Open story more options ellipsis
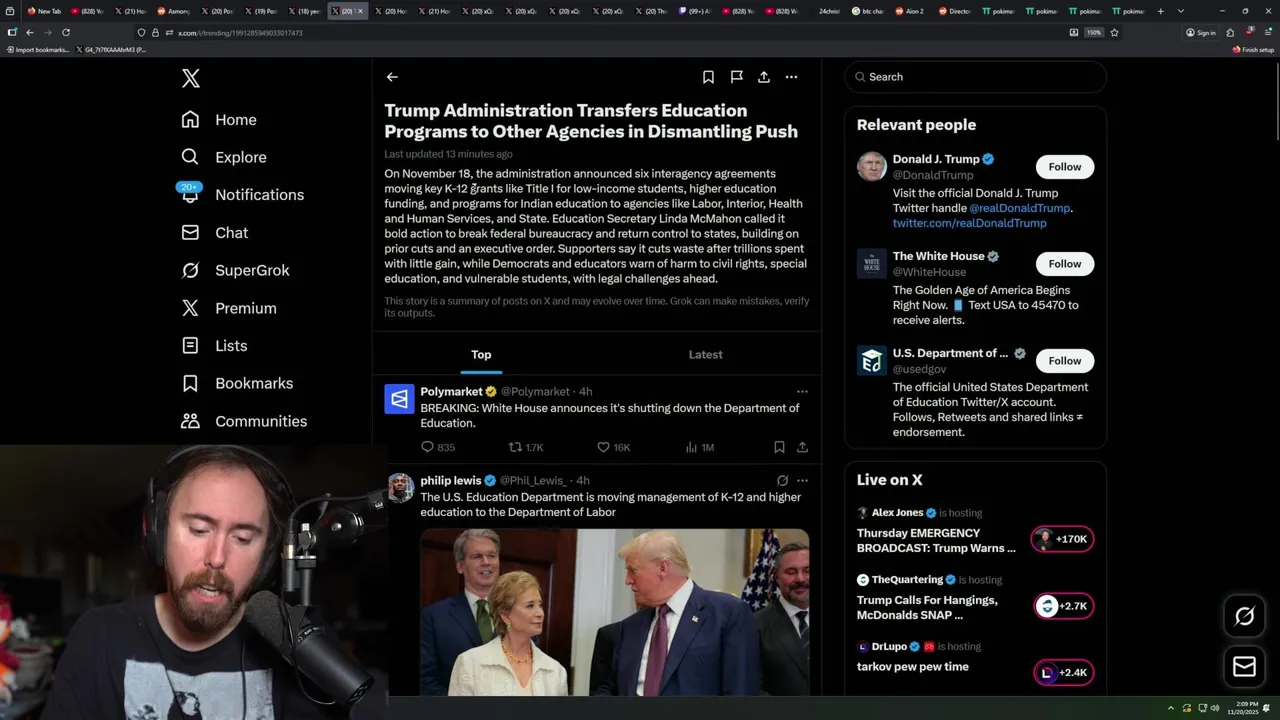The image size is (1280, 720). coord(791,77)
